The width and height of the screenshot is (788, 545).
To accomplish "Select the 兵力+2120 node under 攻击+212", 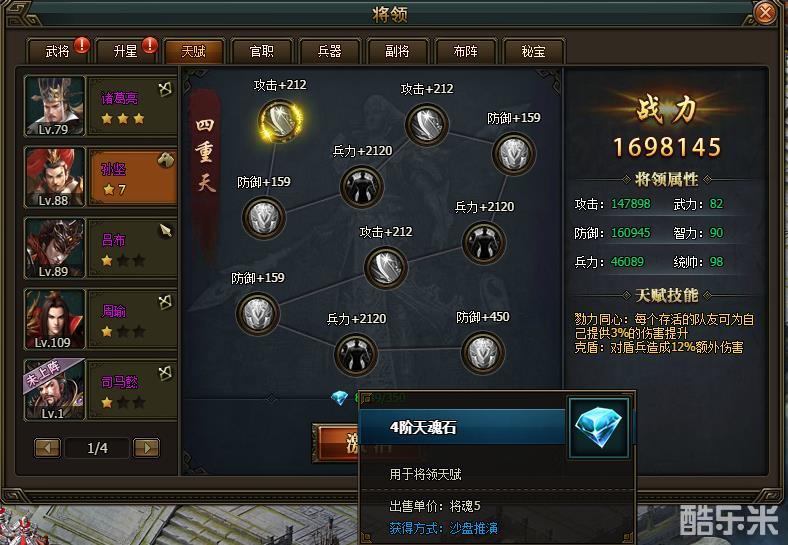I will click(362, 186).
